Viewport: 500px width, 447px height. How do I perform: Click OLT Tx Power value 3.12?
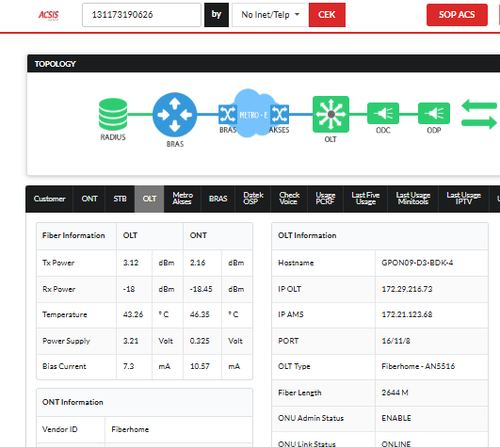131,263
